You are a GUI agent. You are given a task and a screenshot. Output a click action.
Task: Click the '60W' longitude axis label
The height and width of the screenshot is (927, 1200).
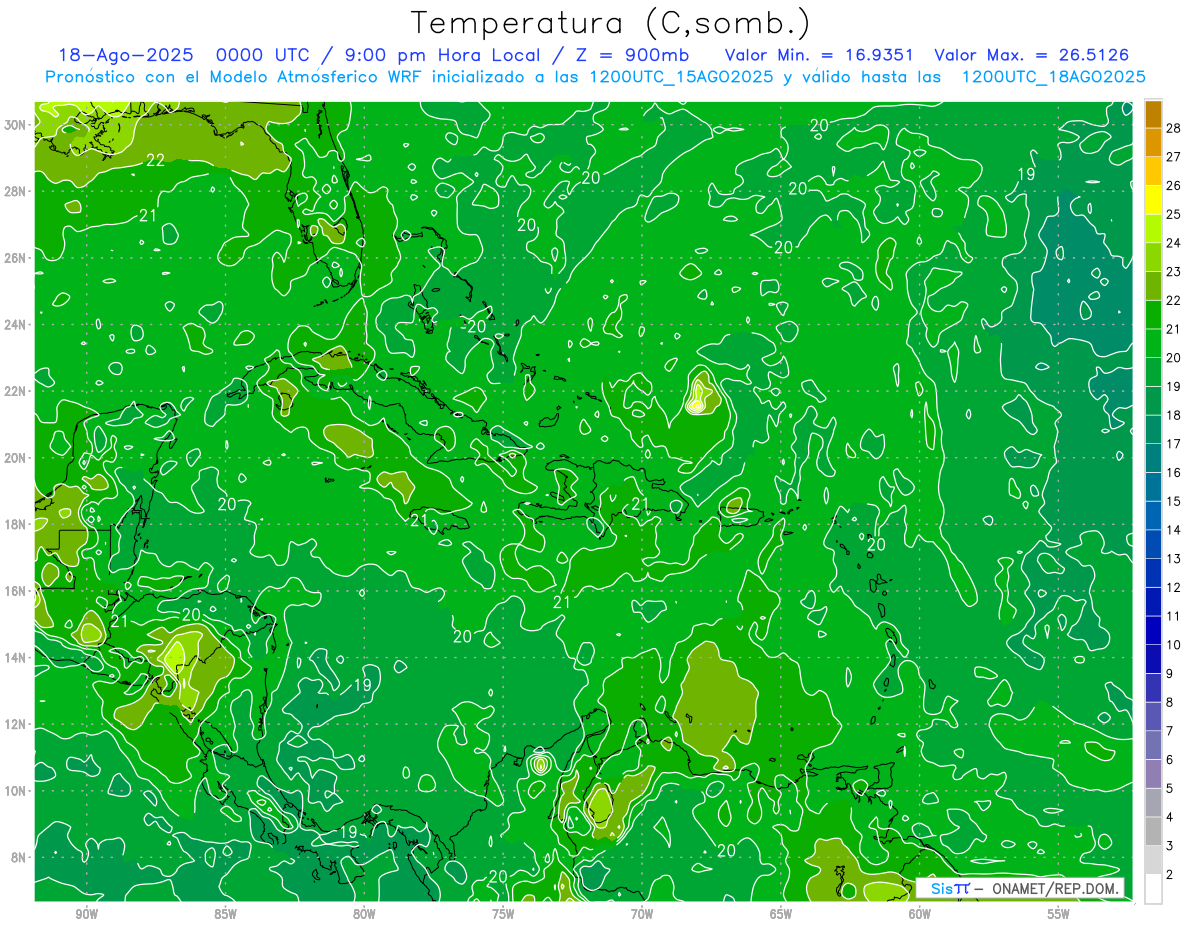(920, 914)
